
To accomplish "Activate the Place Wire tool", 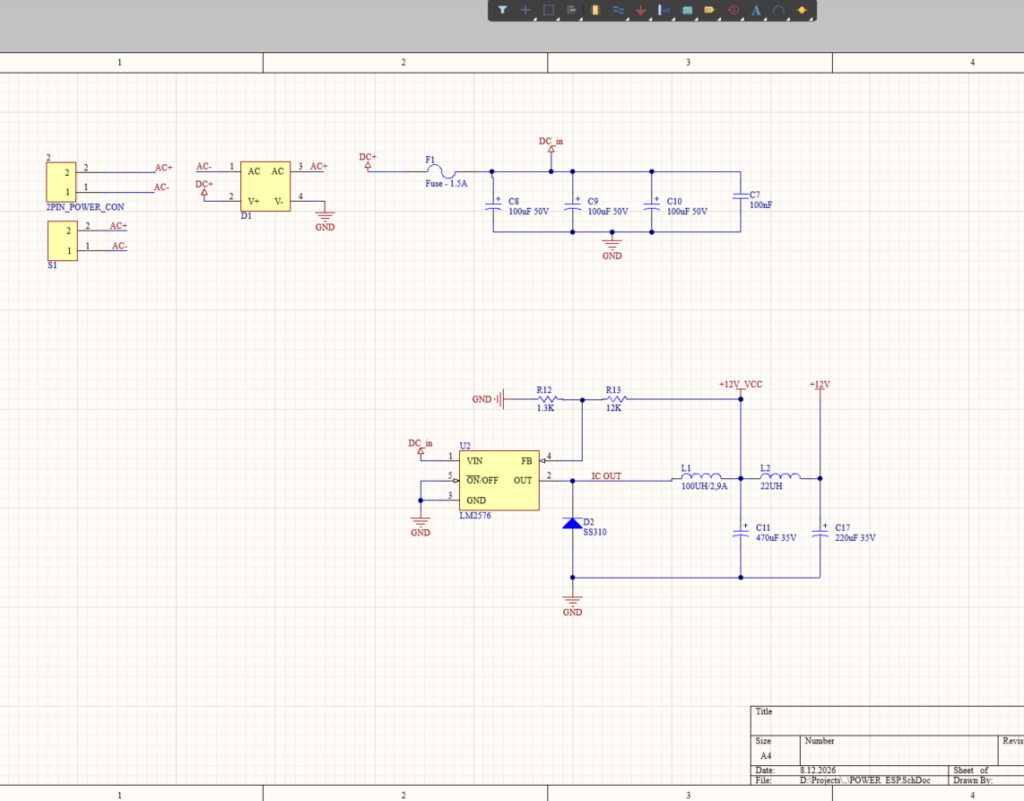I will (618, 10).
